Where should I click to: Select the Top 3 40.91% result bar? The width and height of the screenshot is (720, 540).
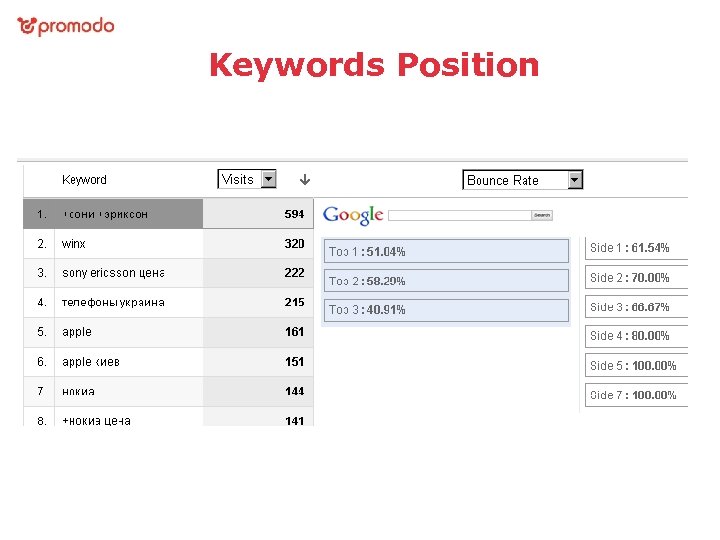[x=446, y=310]
